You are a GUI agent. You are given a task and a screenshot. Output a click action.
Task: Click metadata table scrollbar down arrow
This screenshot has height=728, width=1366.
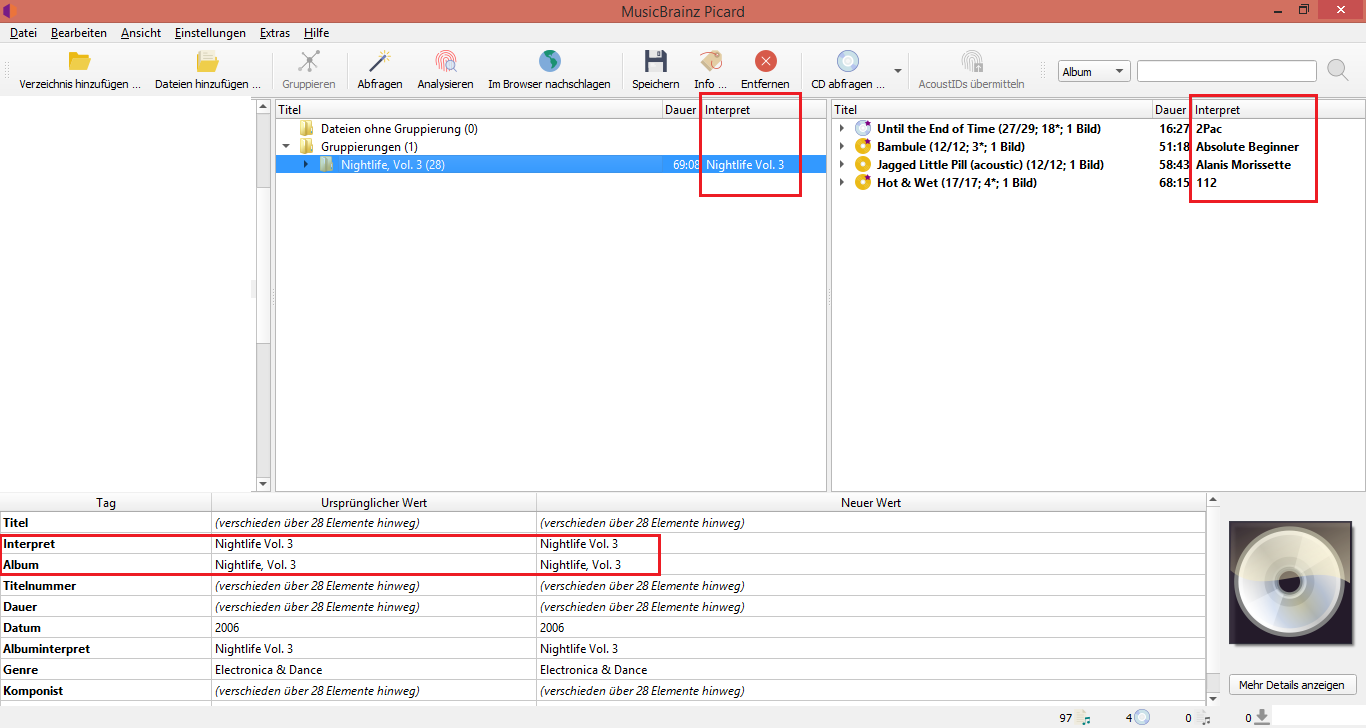coord(1213,700)
